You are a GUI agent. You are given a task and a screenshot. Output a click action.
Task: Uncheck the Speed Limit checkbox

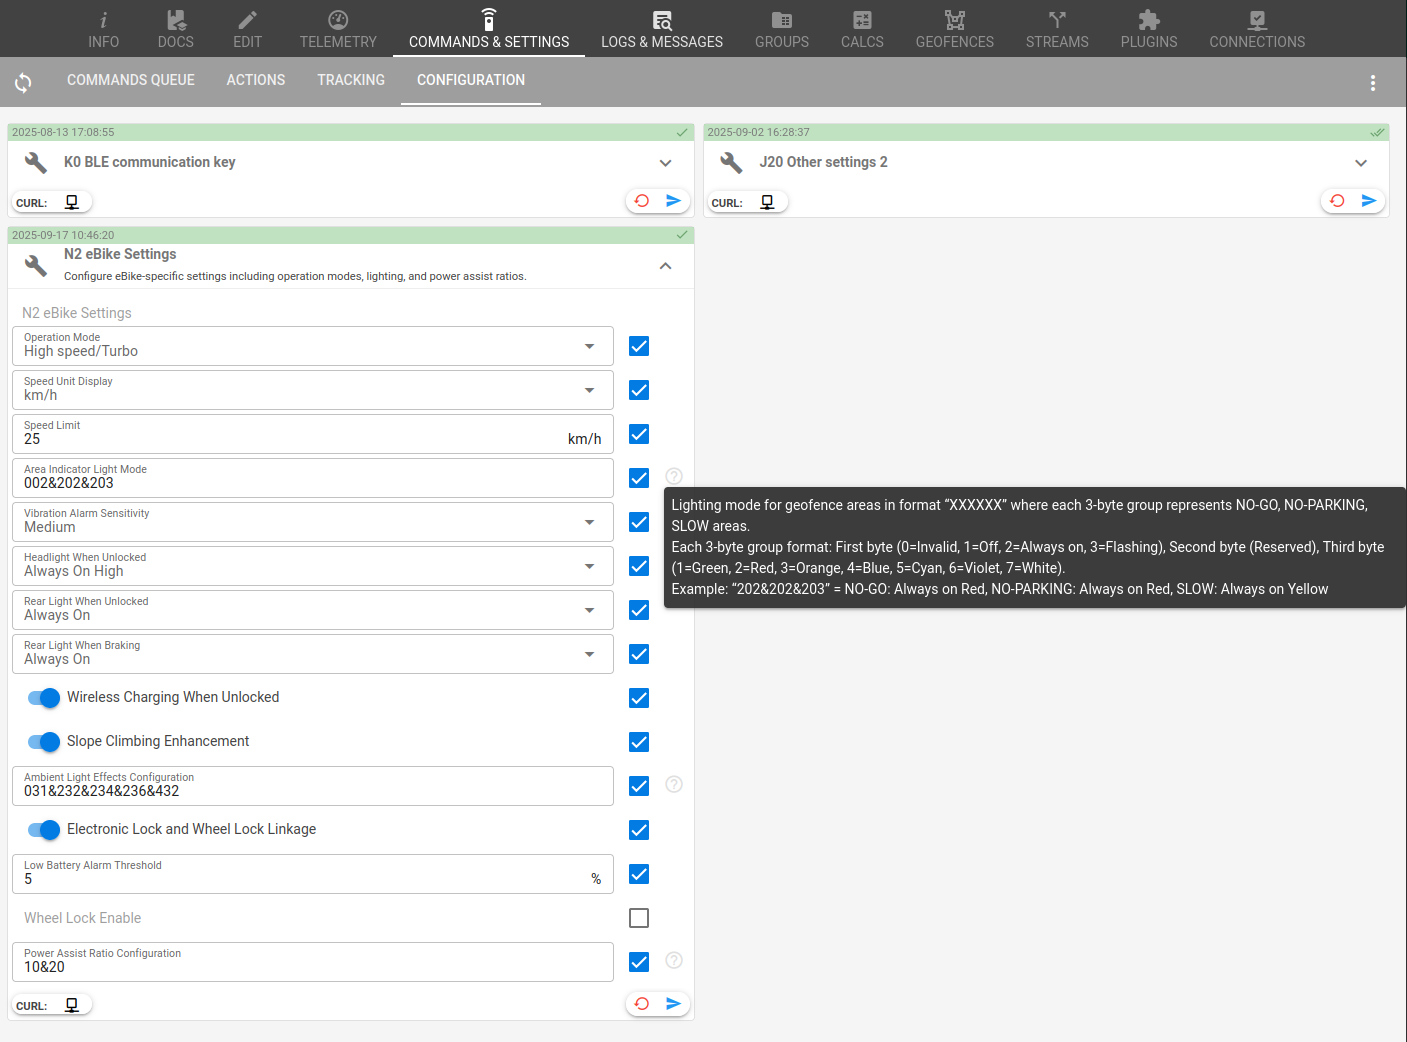(x=639, y=434)
